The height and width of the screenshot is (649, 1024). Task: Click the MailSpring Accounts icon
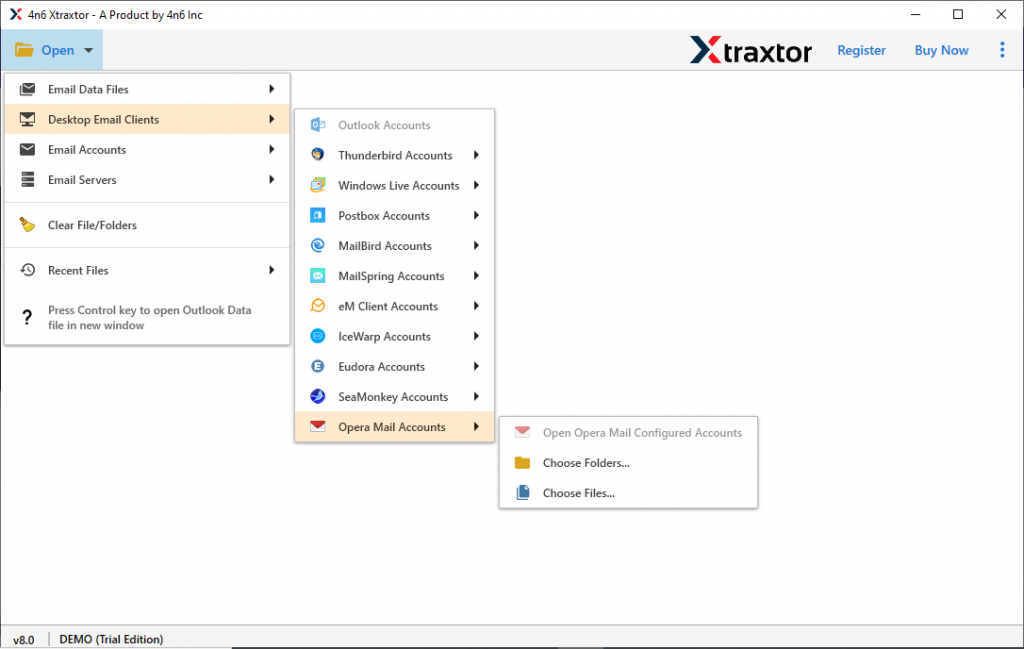click(x=320, y=275)
